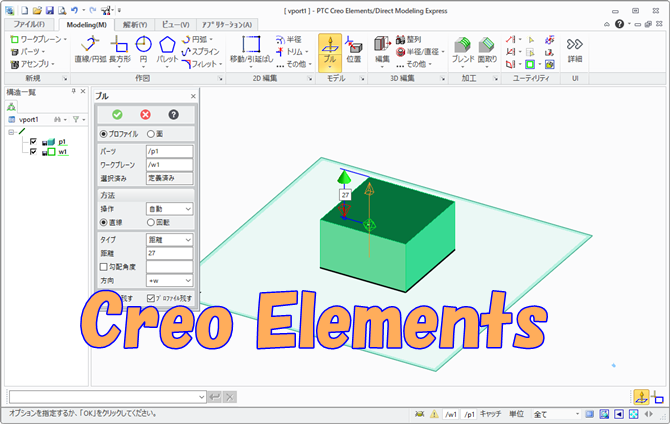Toggle the プロファイル残す checkbox
Screen dimensions: 670x424
(150, 298)
